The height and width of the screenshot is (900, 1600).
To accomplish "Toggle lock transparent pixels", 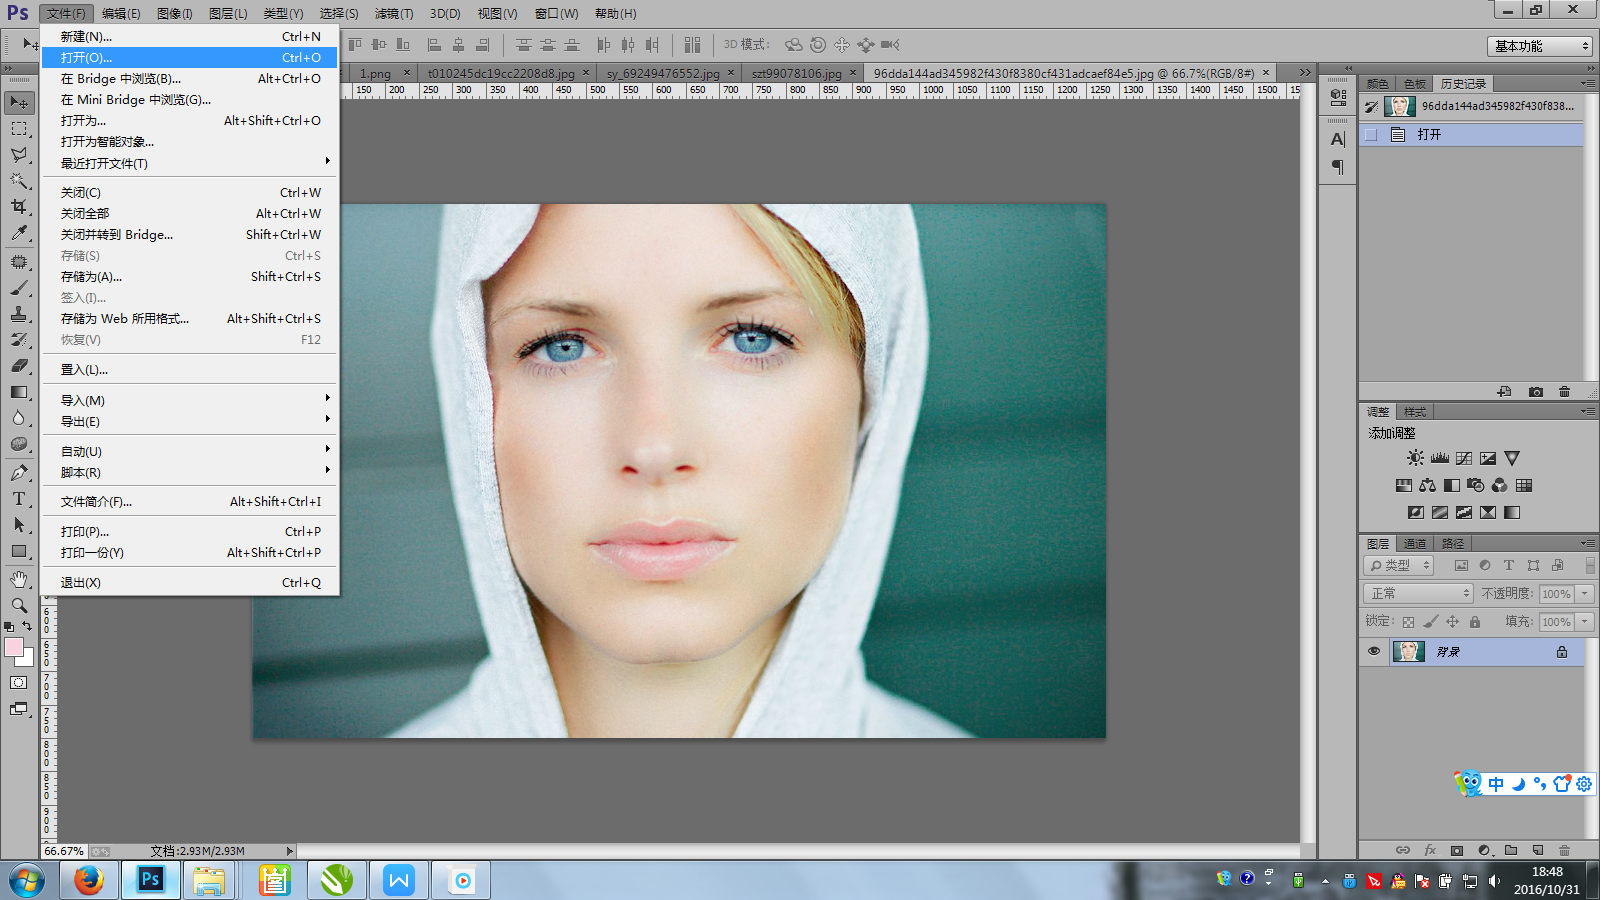I will (1408, 622).
